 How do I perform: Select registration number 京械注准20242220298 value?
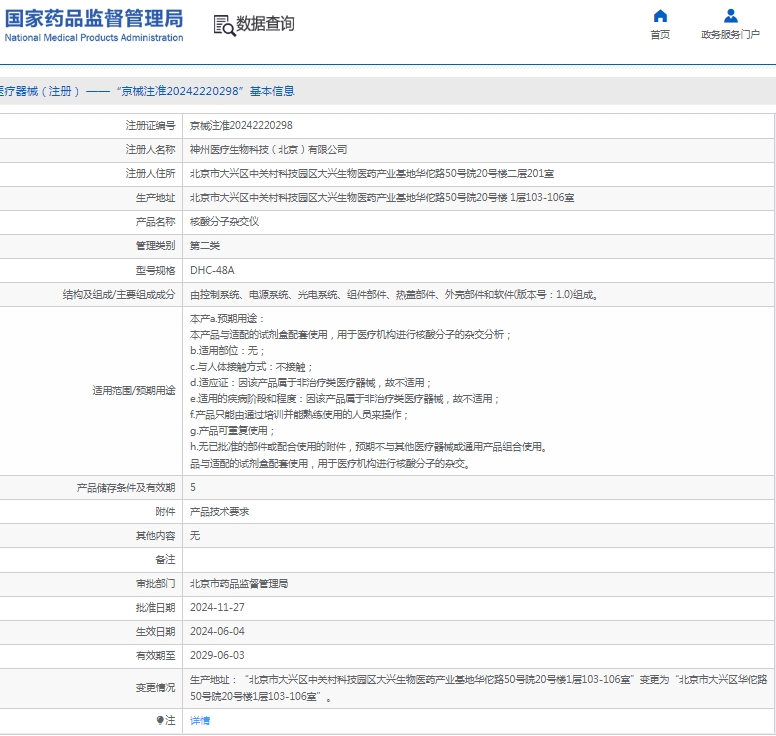click(241, 126)
